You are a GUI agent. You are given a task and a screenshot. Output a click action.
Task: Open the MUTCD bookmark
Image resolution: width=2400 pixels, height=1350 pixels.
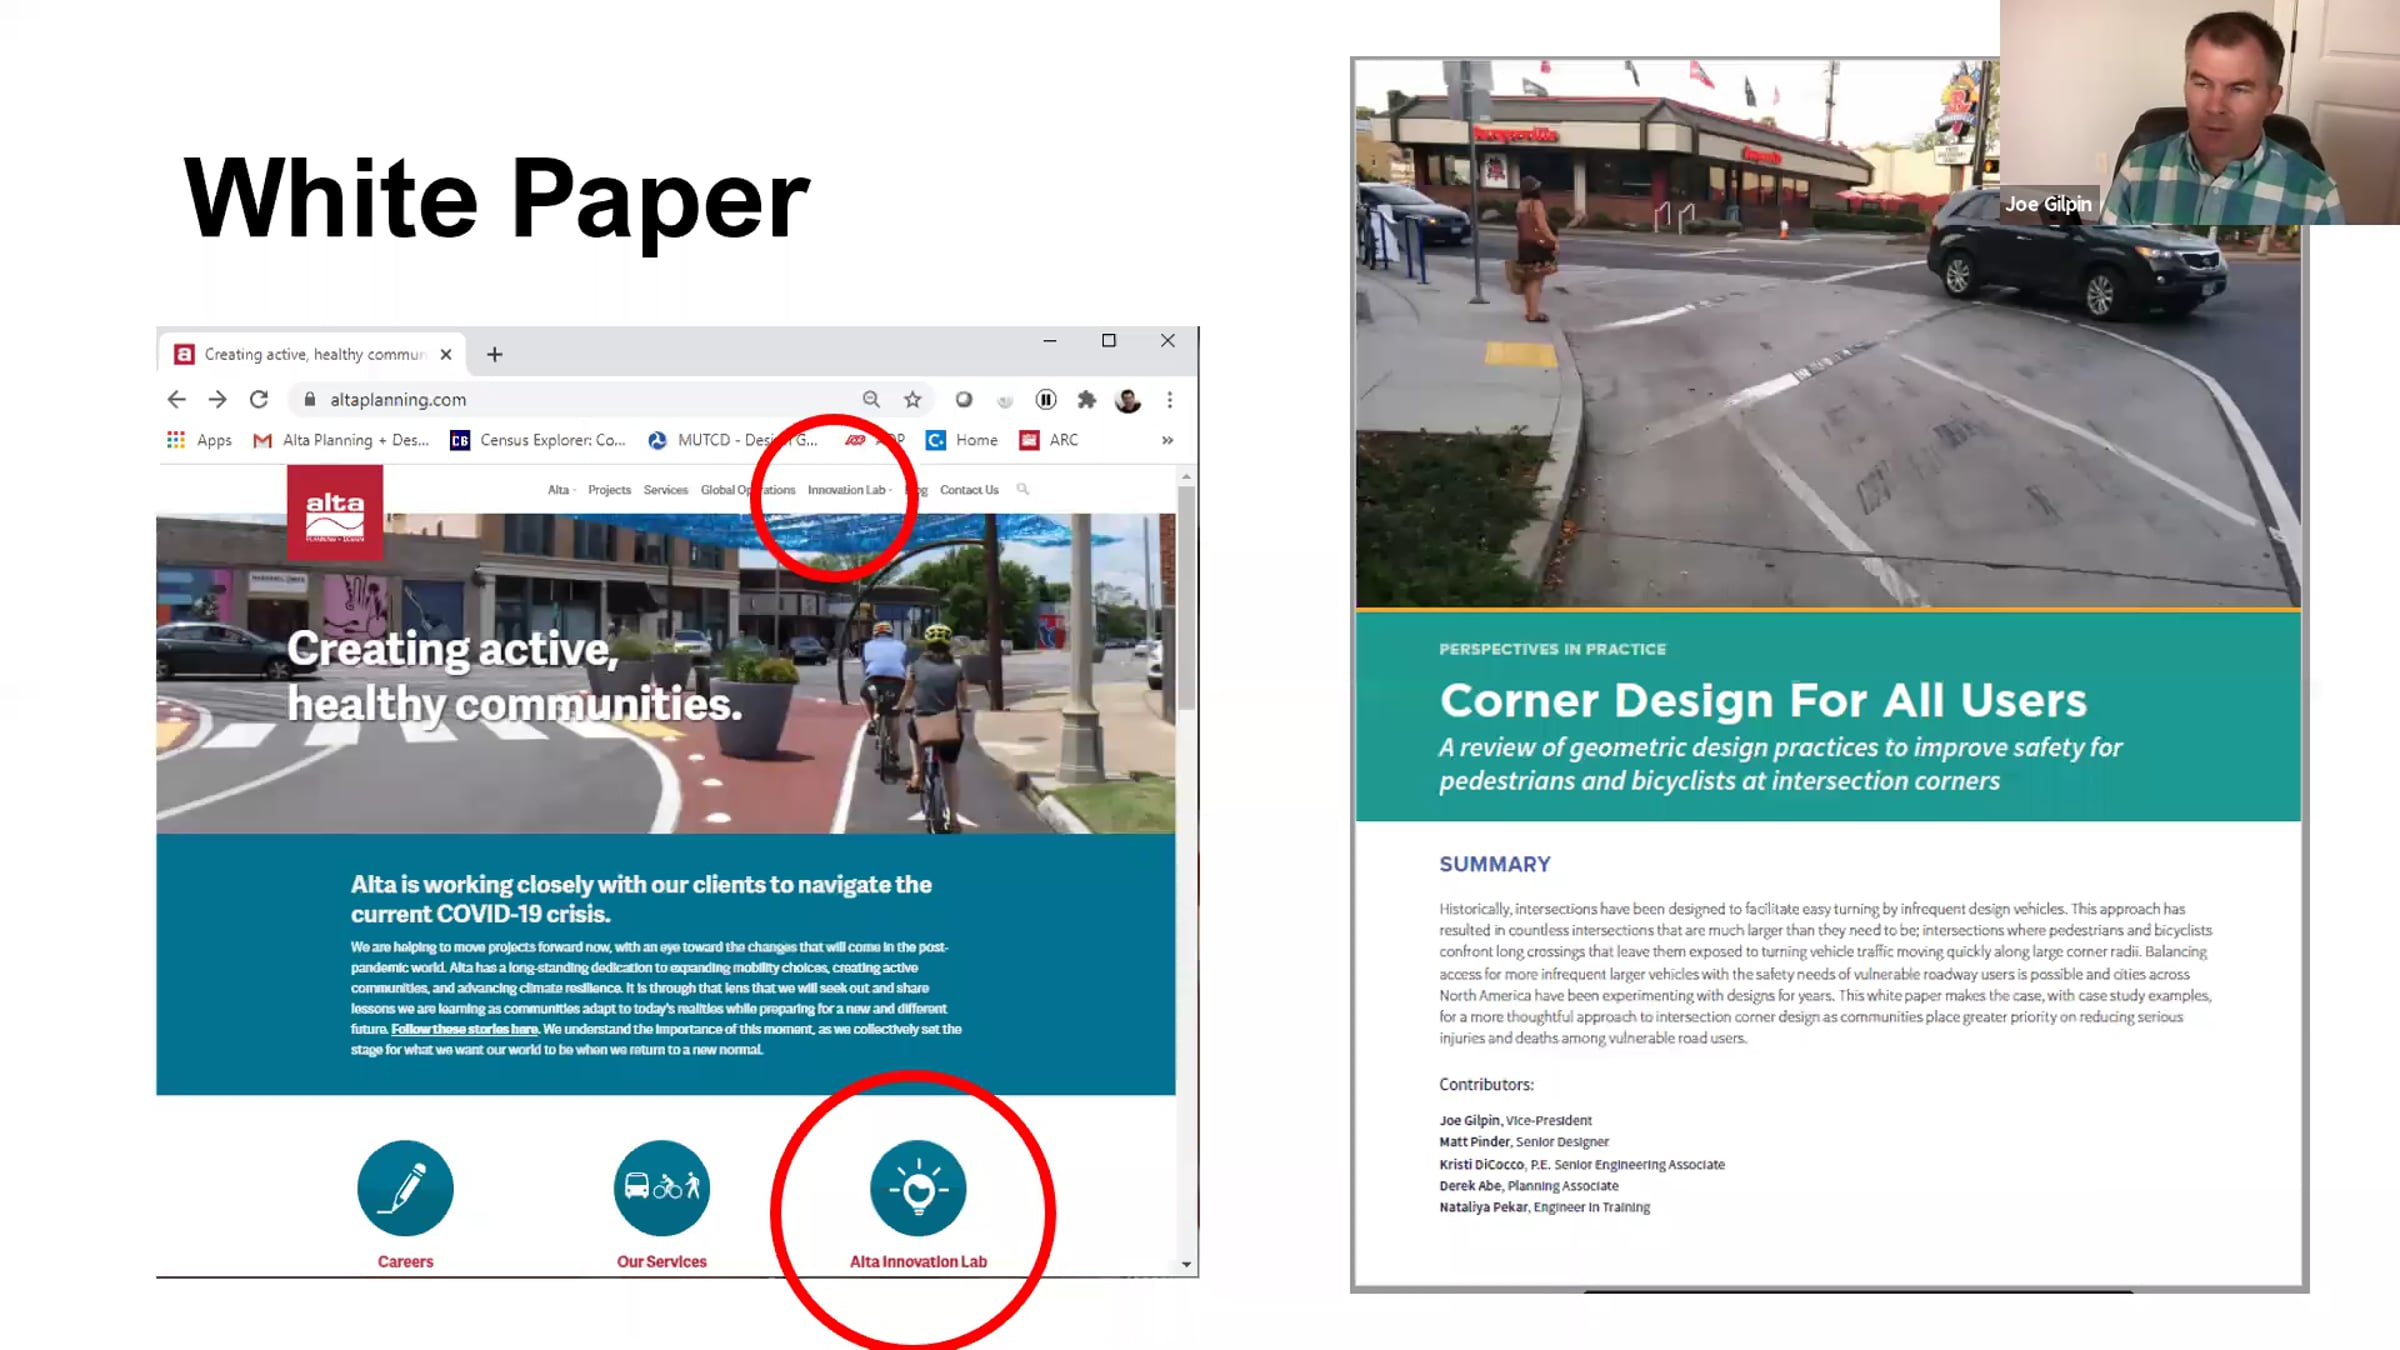tap(733, 440)
